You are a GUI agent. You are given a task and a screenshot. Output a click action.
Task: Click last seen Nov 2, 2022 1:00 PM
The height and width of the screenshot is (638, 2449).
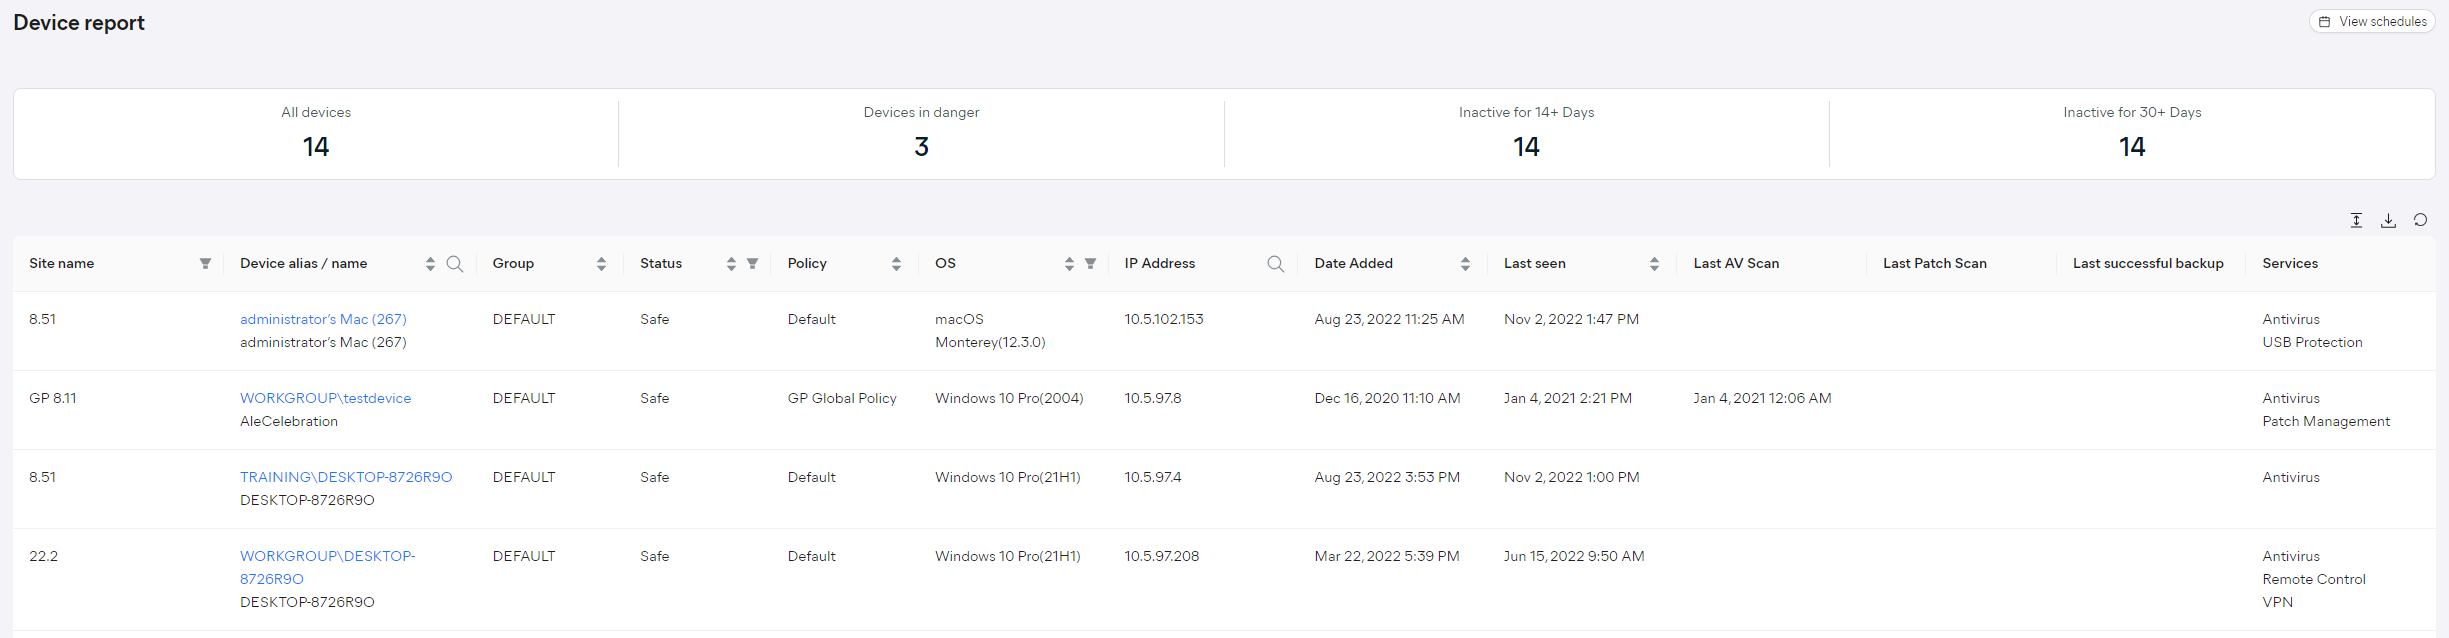(1572, 477)
